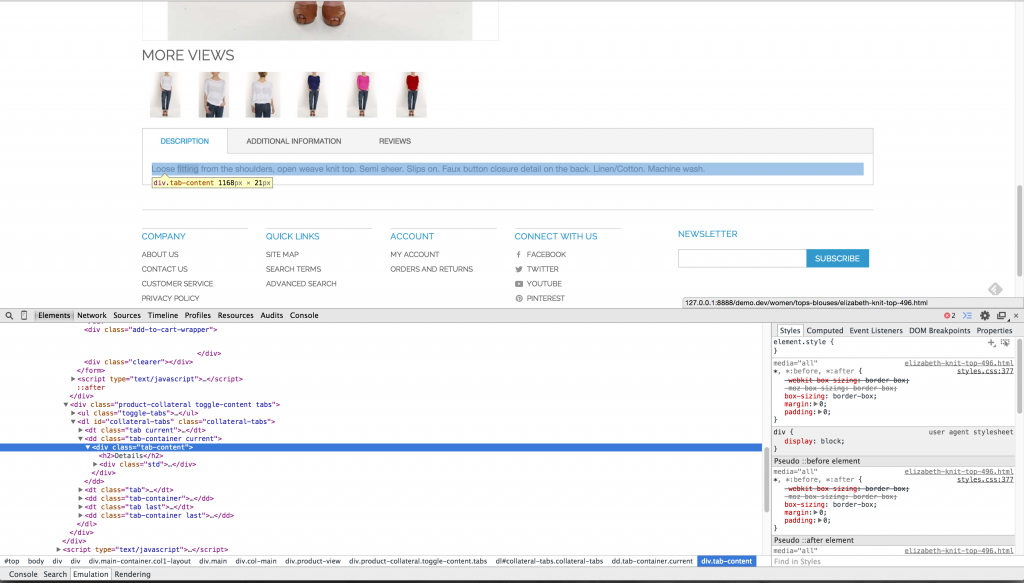Click the DevTools inspect element magnifier icon
This screenshot has height=583, width=1024.
coord(9,315)
